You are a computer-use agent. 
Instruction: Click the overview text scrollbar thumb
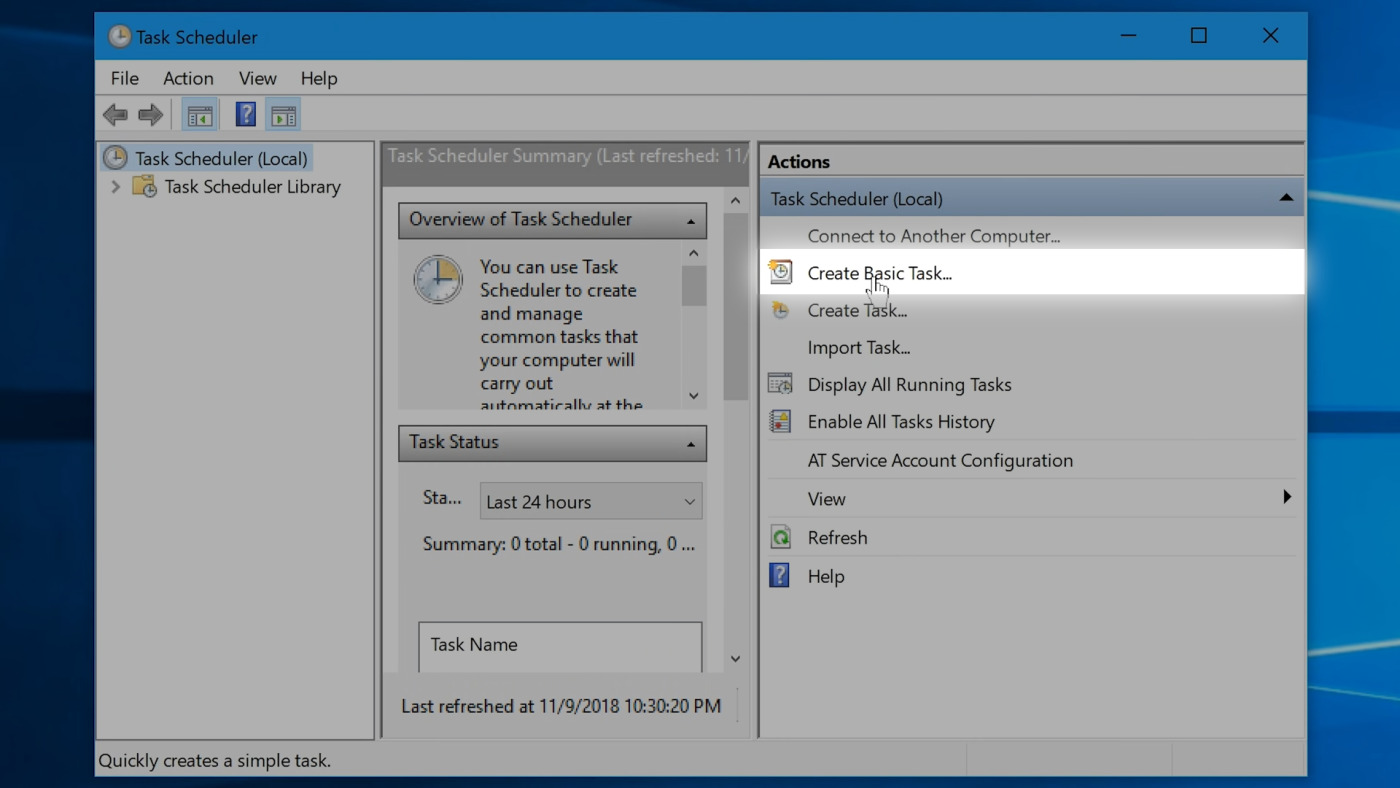coord(694,287)
